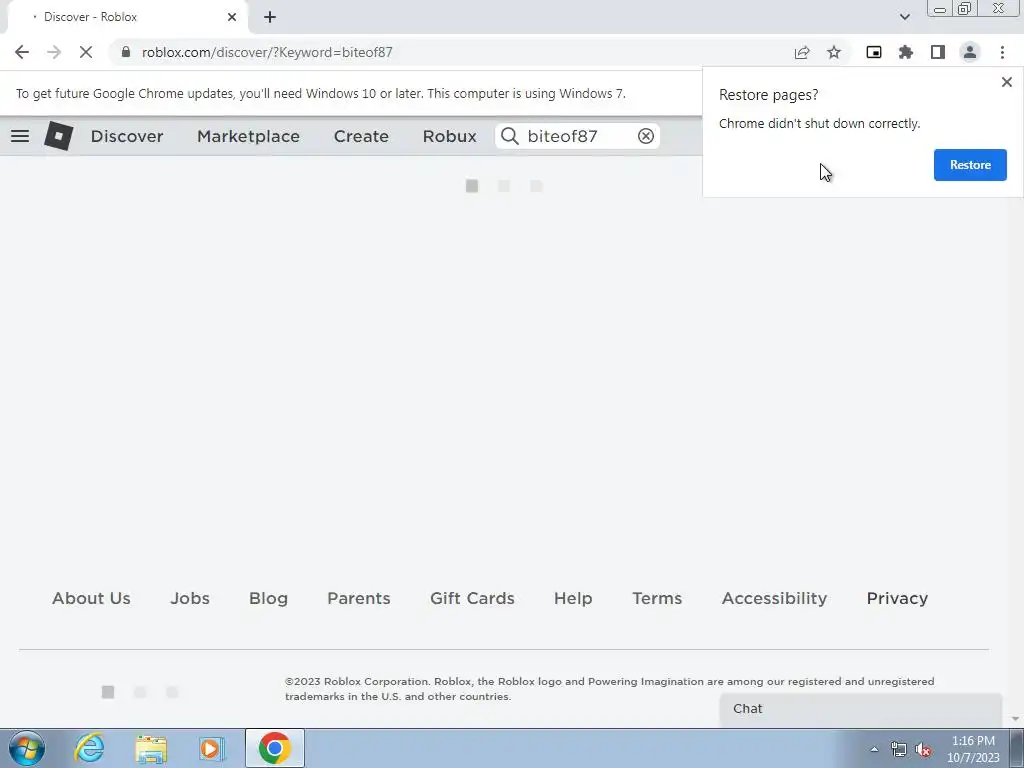1024x768 pixels.
Task: Open the Discover nav item
Action: pyautogui.click(x=127, y=136)
